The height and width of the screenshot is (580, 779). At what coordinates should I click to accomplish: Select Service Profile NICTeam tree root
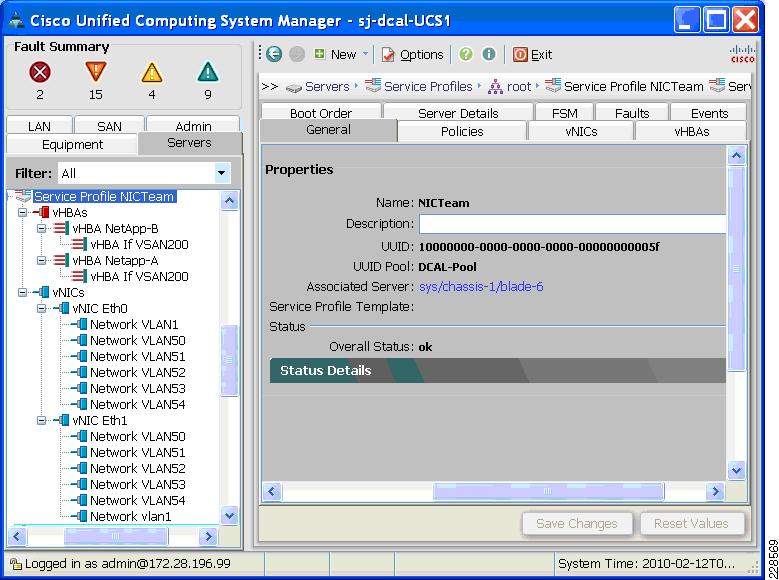(104, 196)
